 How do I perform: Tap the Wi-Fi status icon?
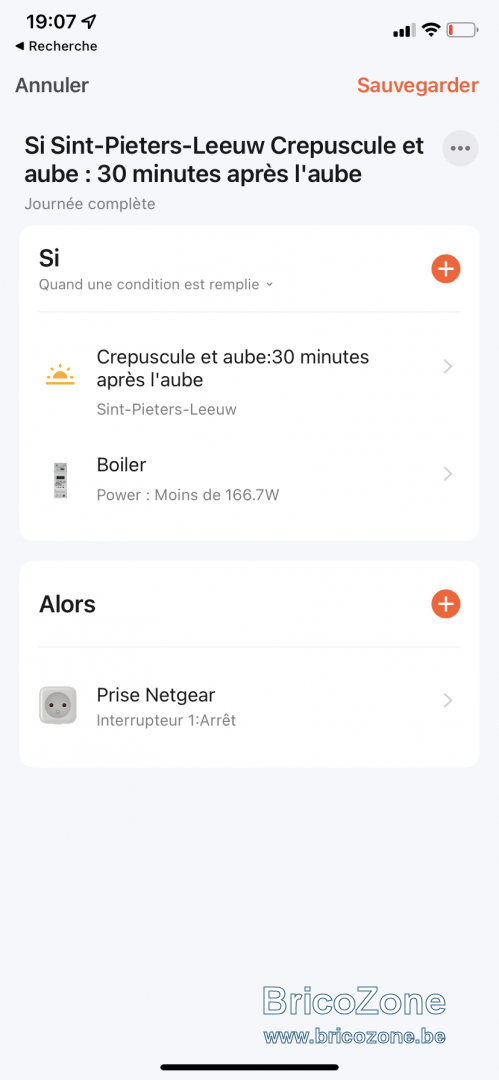(x=431, y=30)
